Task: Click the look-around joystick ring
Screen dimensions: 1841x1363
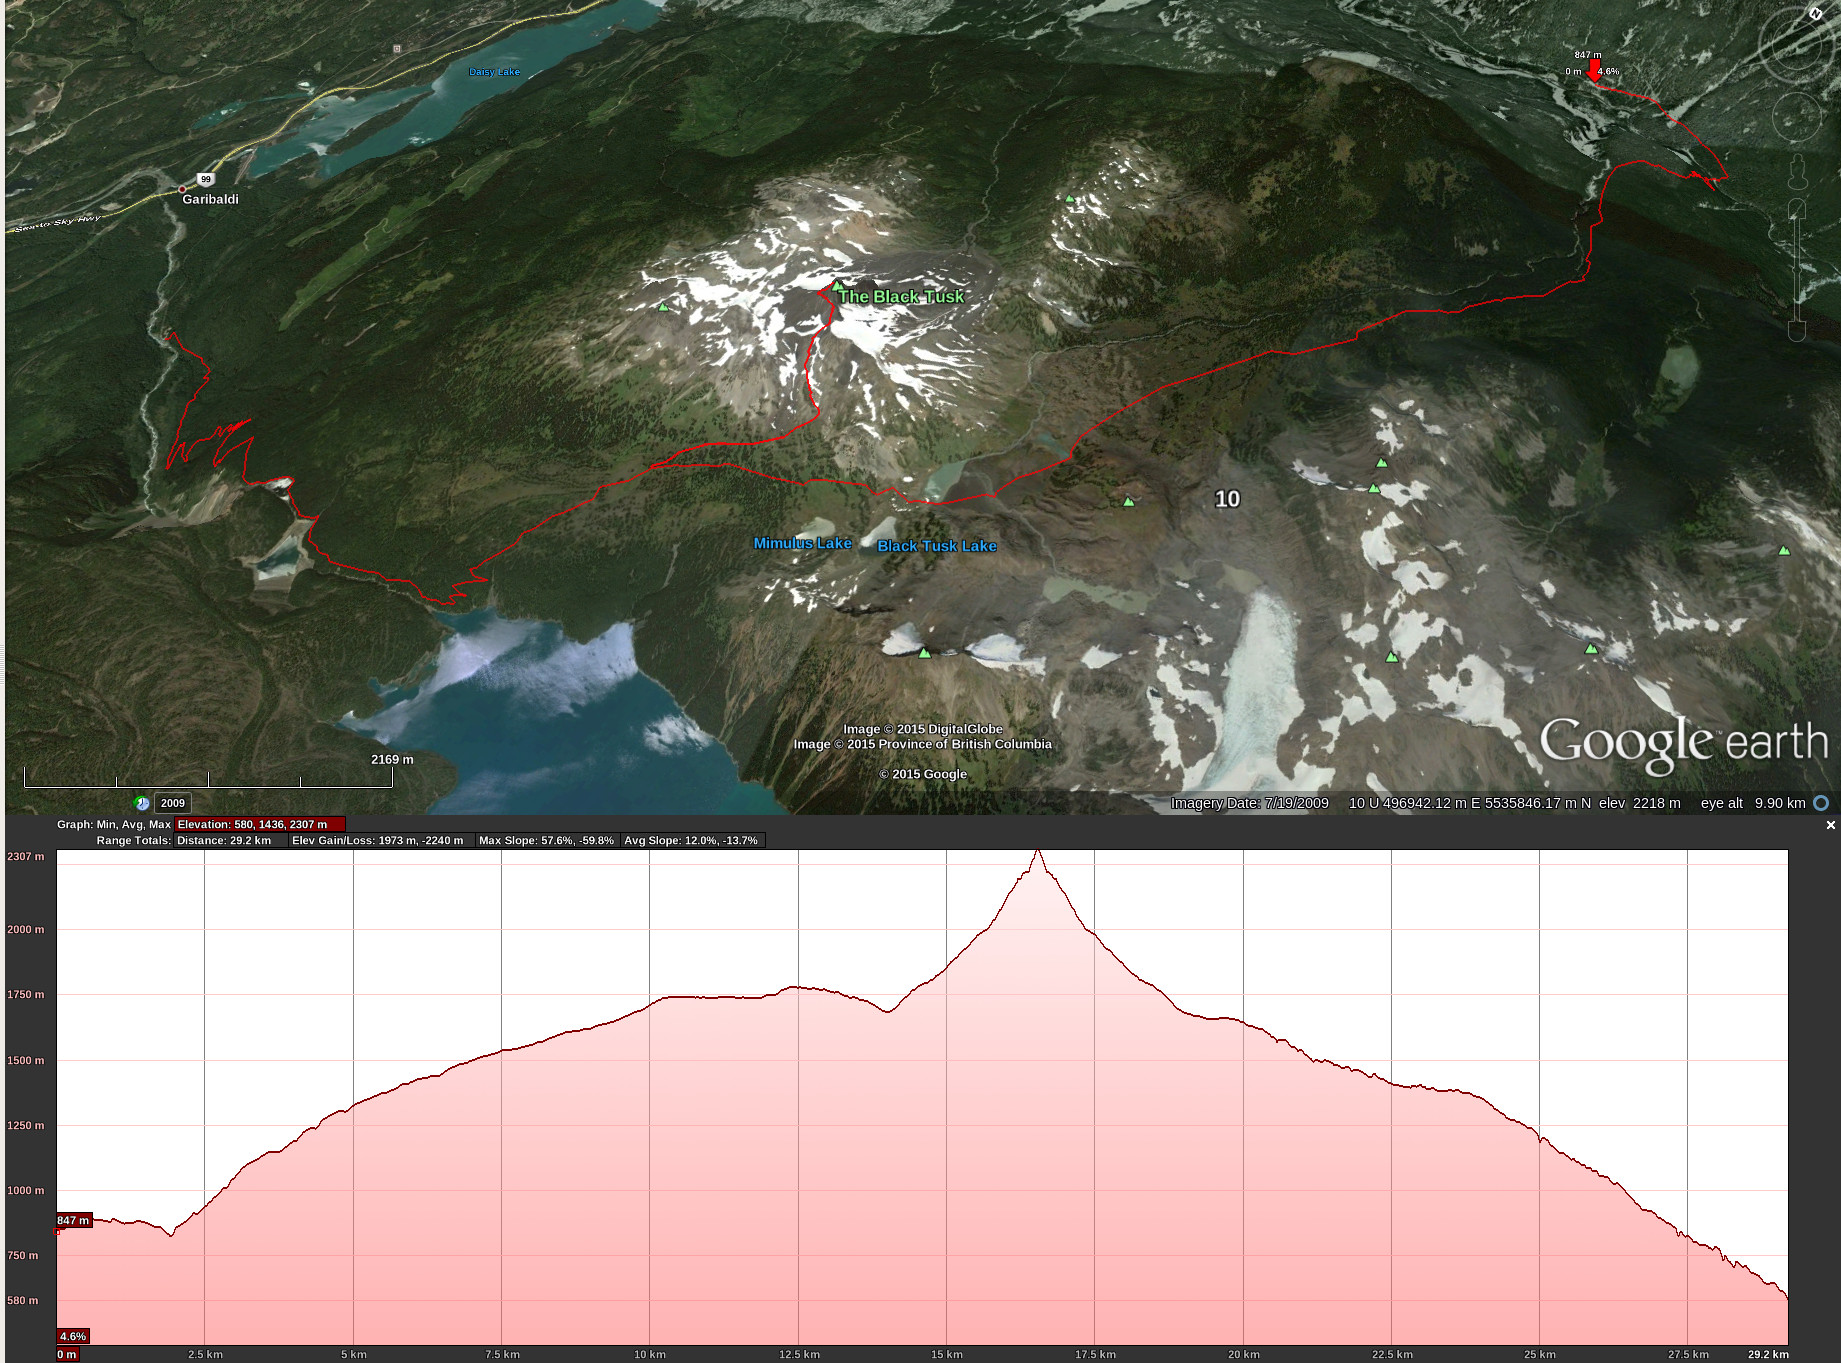Action: point(1797,46)
